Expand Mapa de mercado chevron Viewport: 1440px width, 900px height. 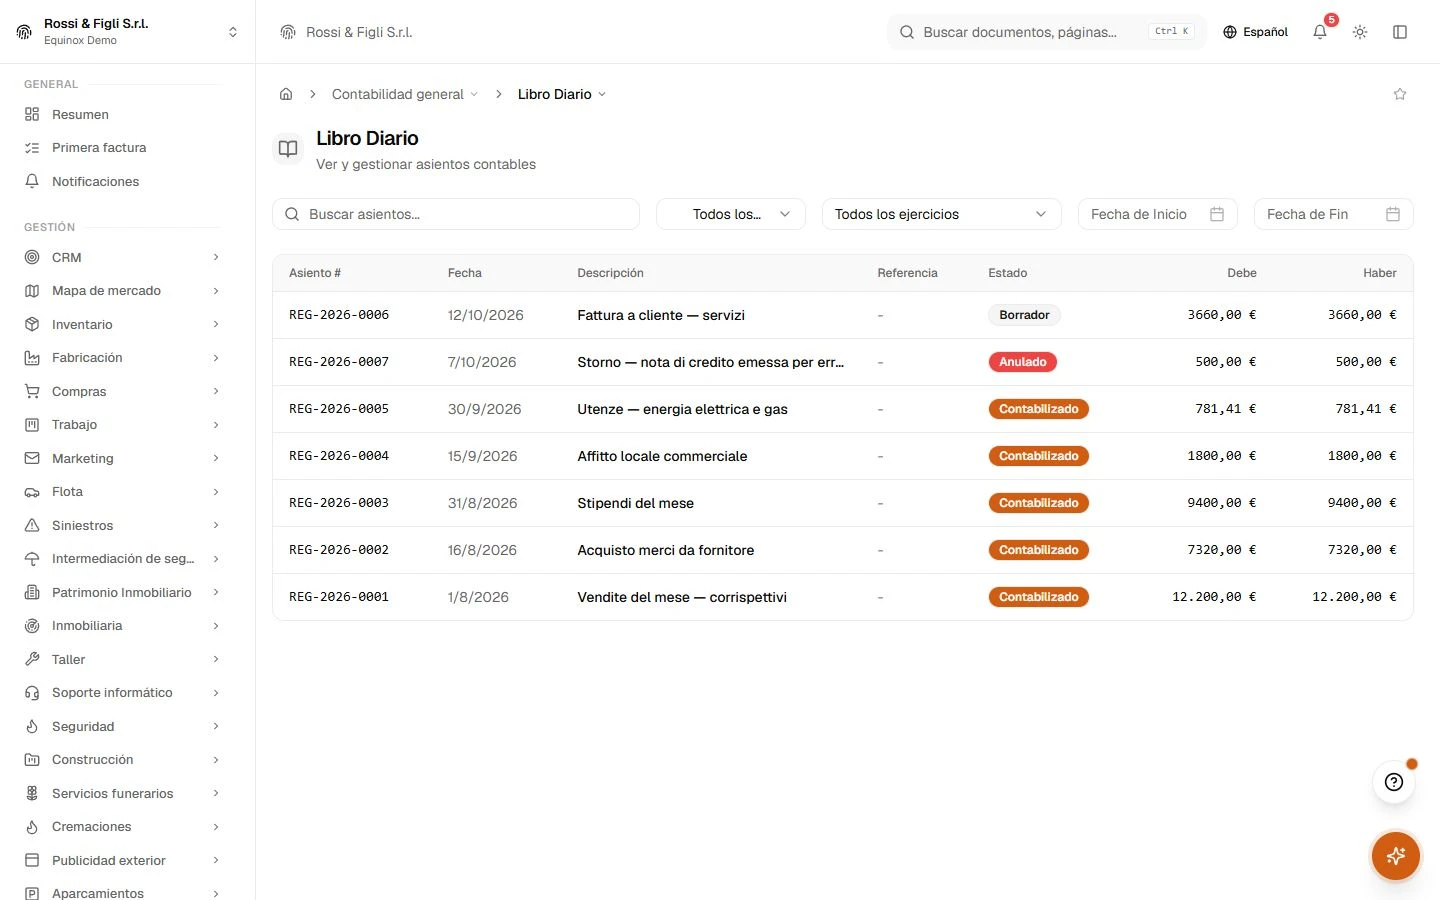[216, 291]
